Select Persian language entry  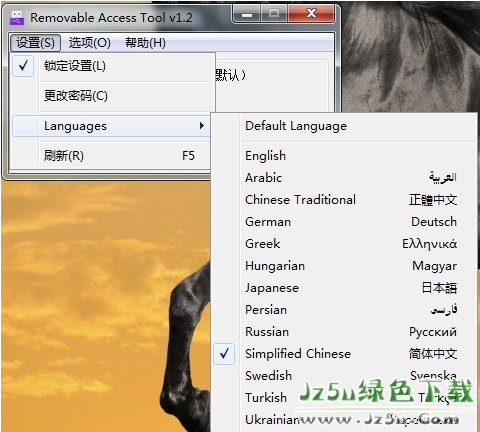tap(345, 310)
